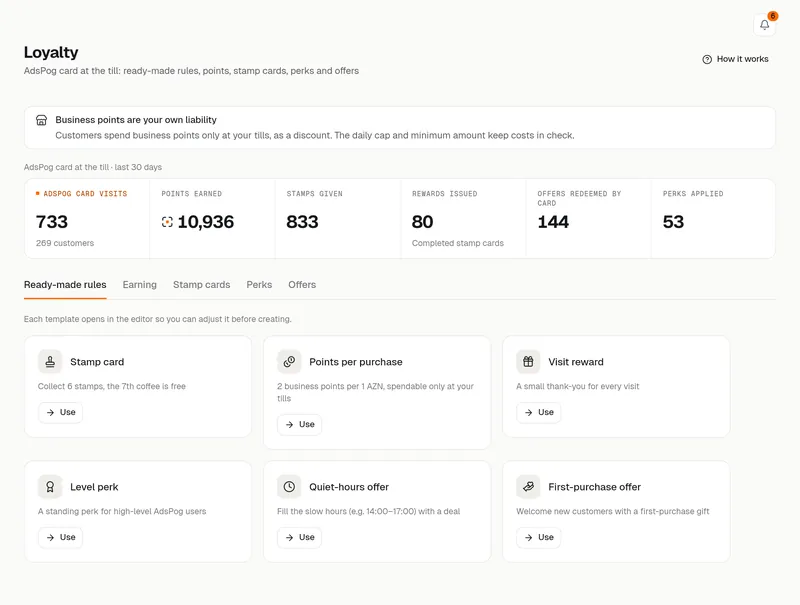Select the Ready-made rules tab
The image size is (800, 605).
coord(65,285)
